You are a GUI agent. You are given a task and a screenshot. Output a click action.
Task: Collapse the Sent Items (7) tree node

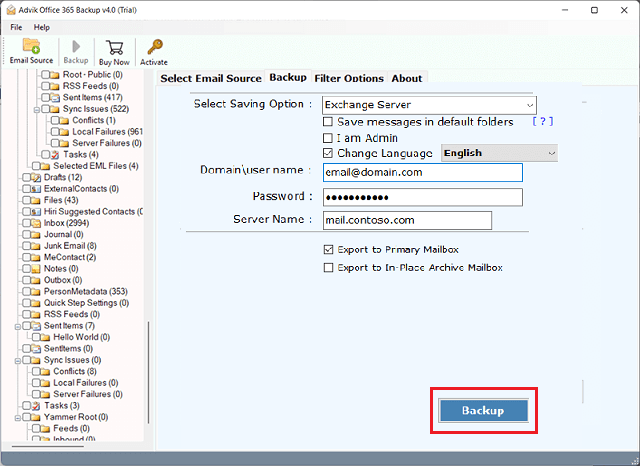click(18, 326)
